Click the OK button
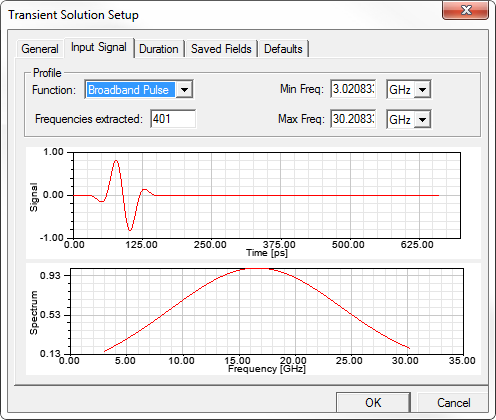 click(373, 402)
